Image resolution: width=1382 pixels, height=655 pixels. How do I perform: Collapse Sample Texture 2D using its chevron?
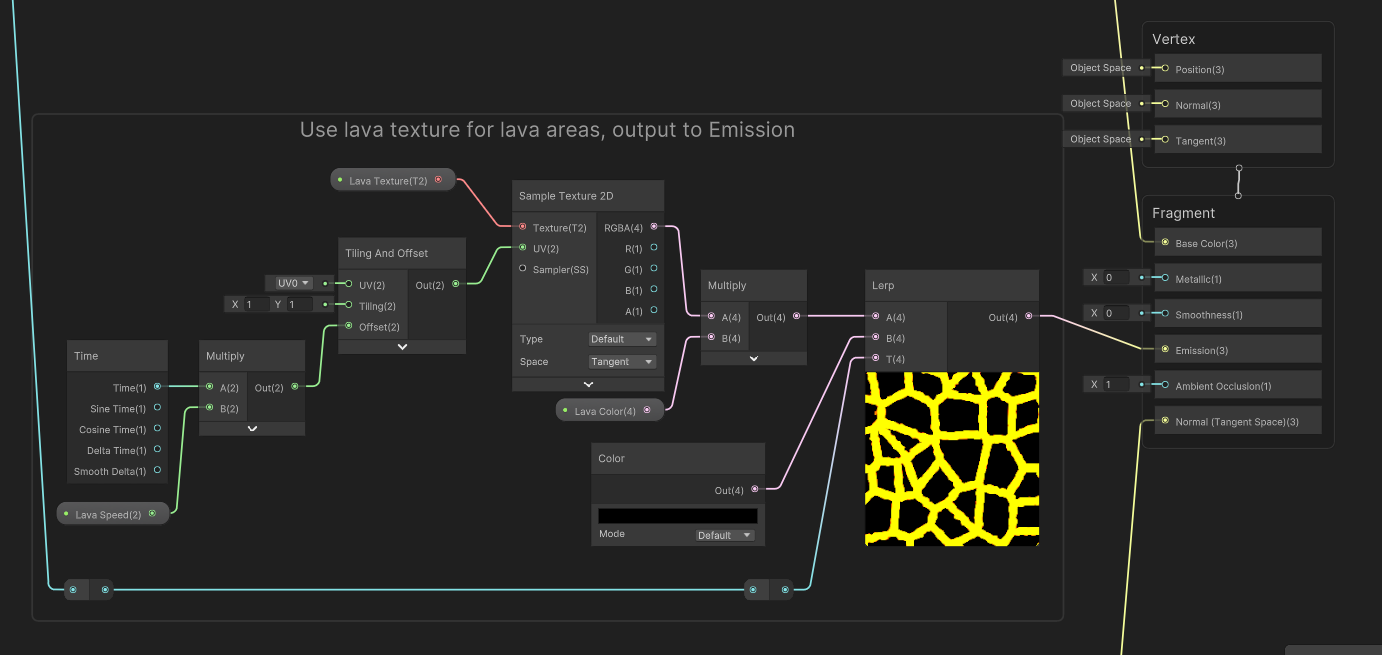[588, 383]
